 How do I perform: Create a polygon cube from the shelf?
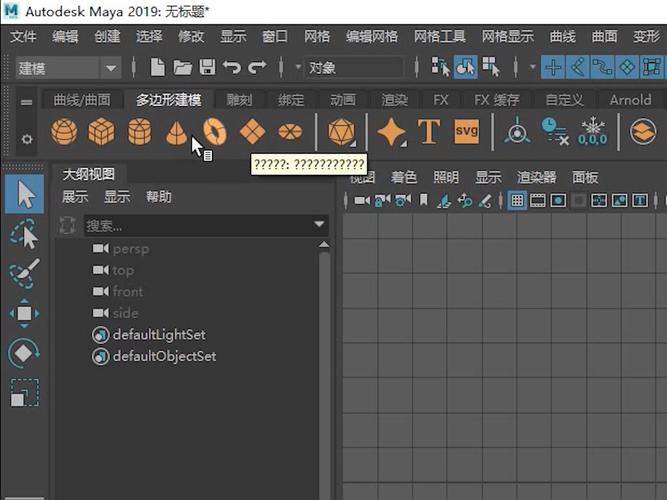(x=101, y=132)
